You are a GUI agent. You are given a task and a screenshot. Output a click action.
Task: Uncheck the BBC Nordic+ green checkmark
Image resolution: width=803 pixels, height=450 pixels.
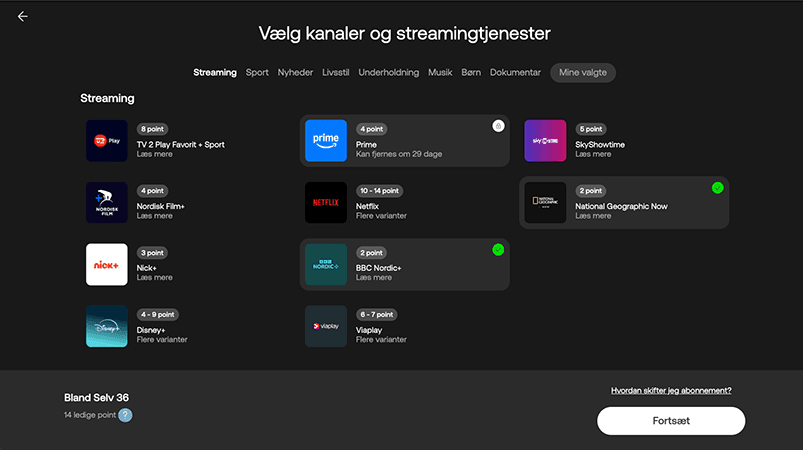point(498,249)
